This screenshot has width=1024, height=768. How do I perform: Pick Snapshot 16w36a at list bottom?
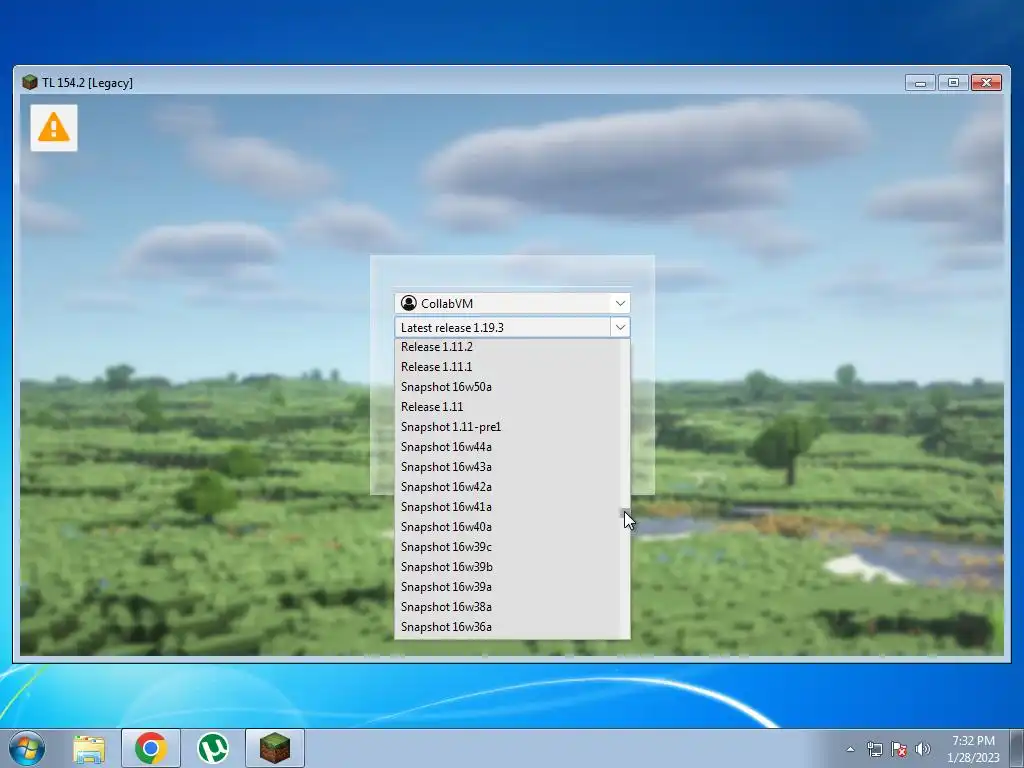click(x=507, y=627)
